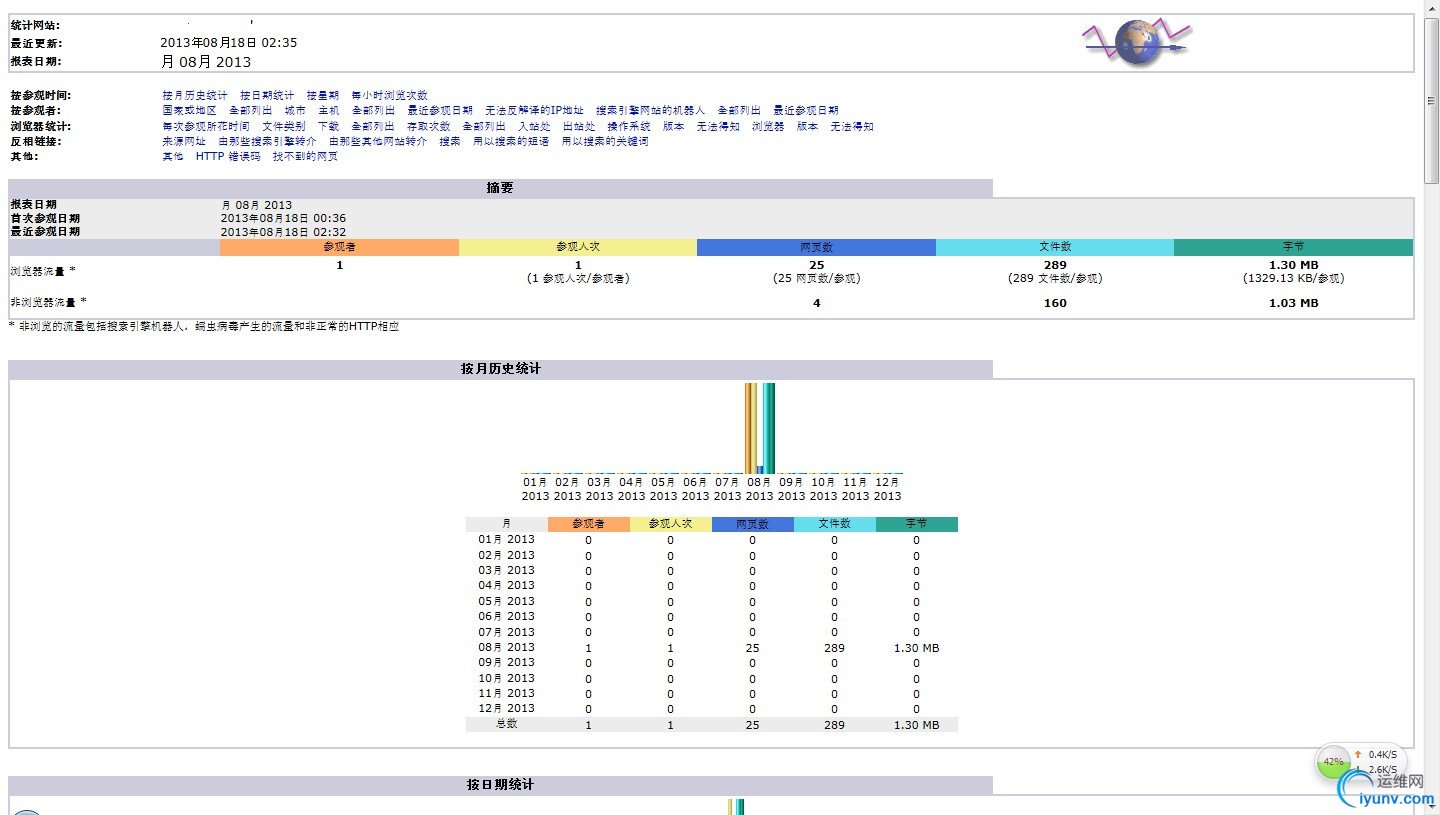The height and width of the screenshot is (815, 1440).
Task: Click chart axis label 01月 2013
Action: pyautogui.click(x=535, y=489)
